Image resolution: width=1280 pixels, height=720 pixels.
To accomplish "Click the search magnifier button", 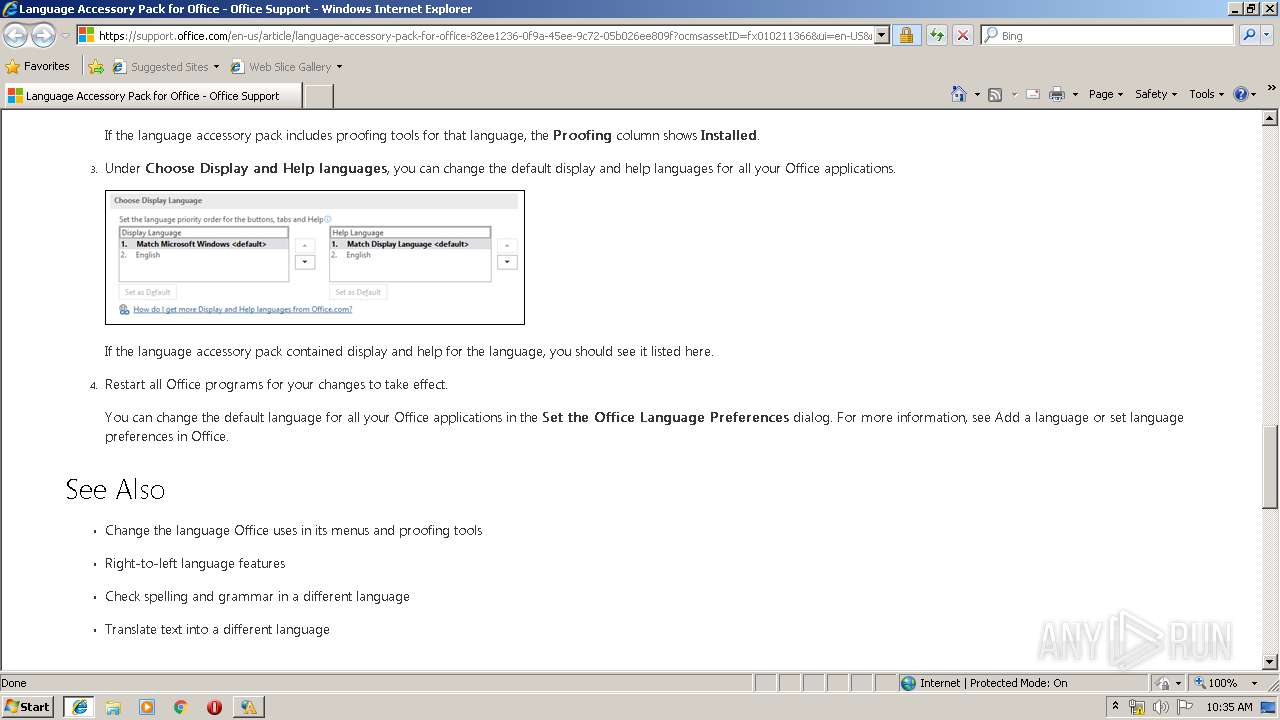I will (1248, 36).
